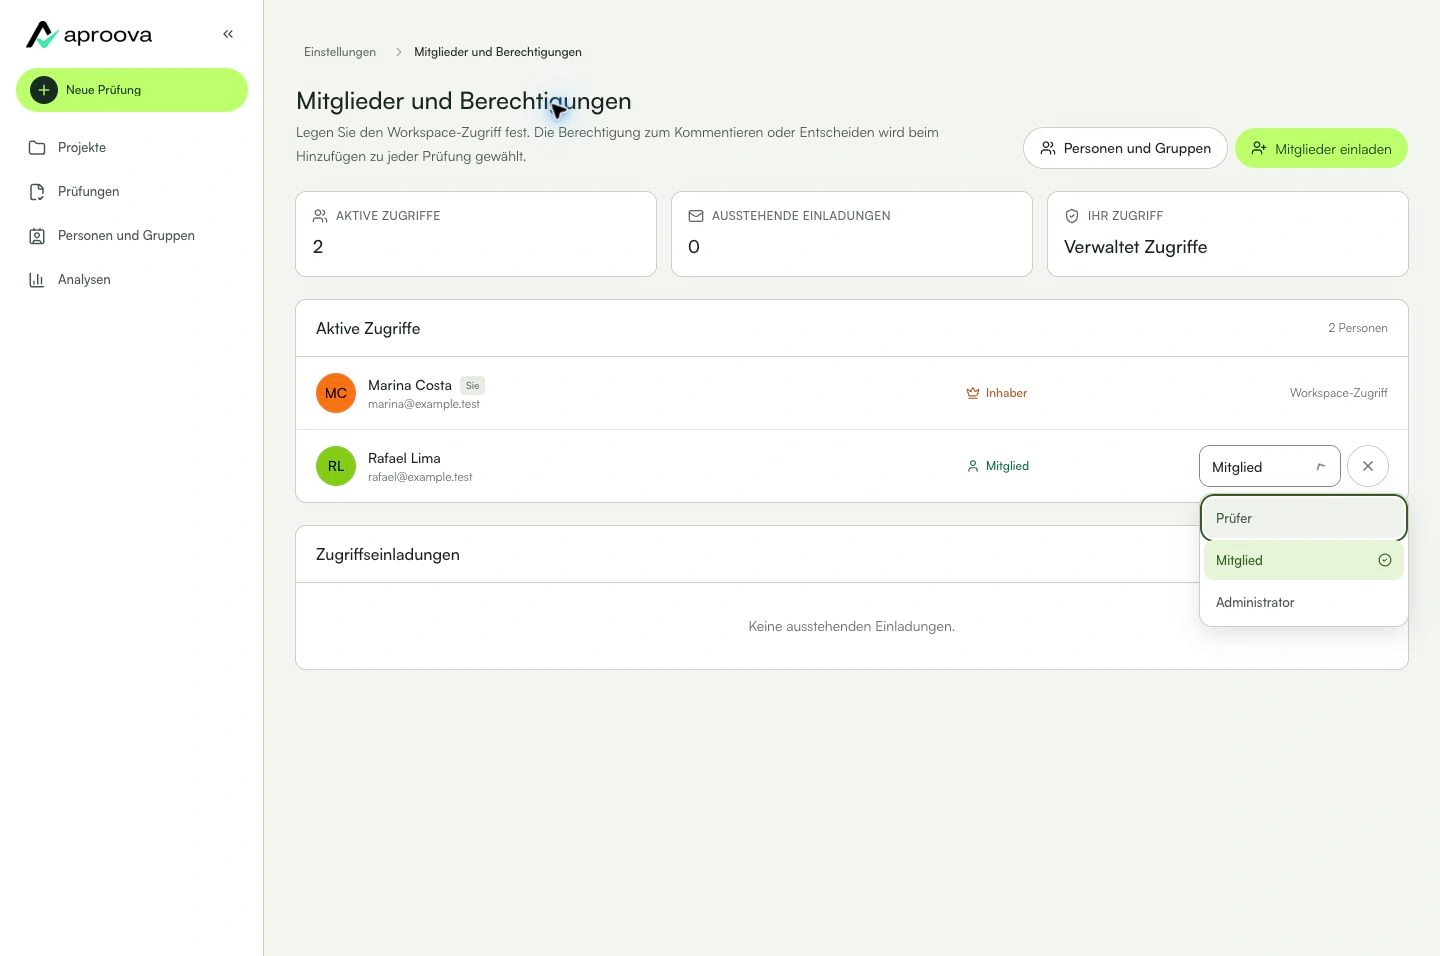Start a new review with Neue Prüfung
Image resolution: width=1440 pixels, height=956 pixels.
click(x=132, y=90)
